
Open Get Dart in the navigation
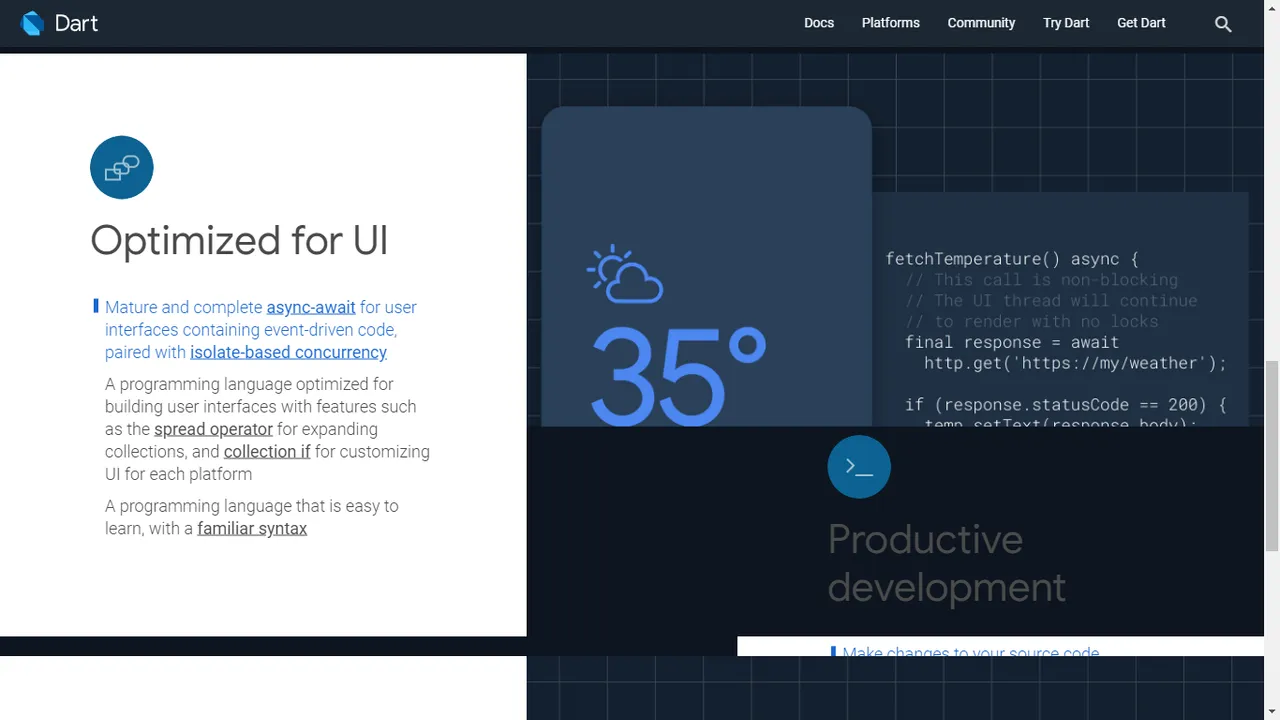point(1141,23)
